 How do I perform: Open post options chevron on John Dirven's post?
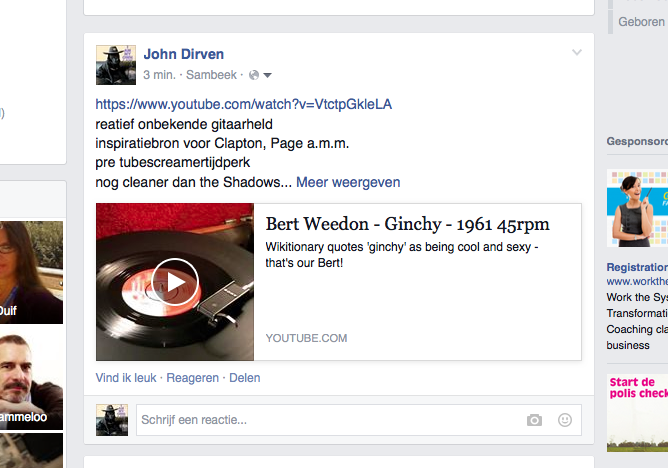pos(577,52)
